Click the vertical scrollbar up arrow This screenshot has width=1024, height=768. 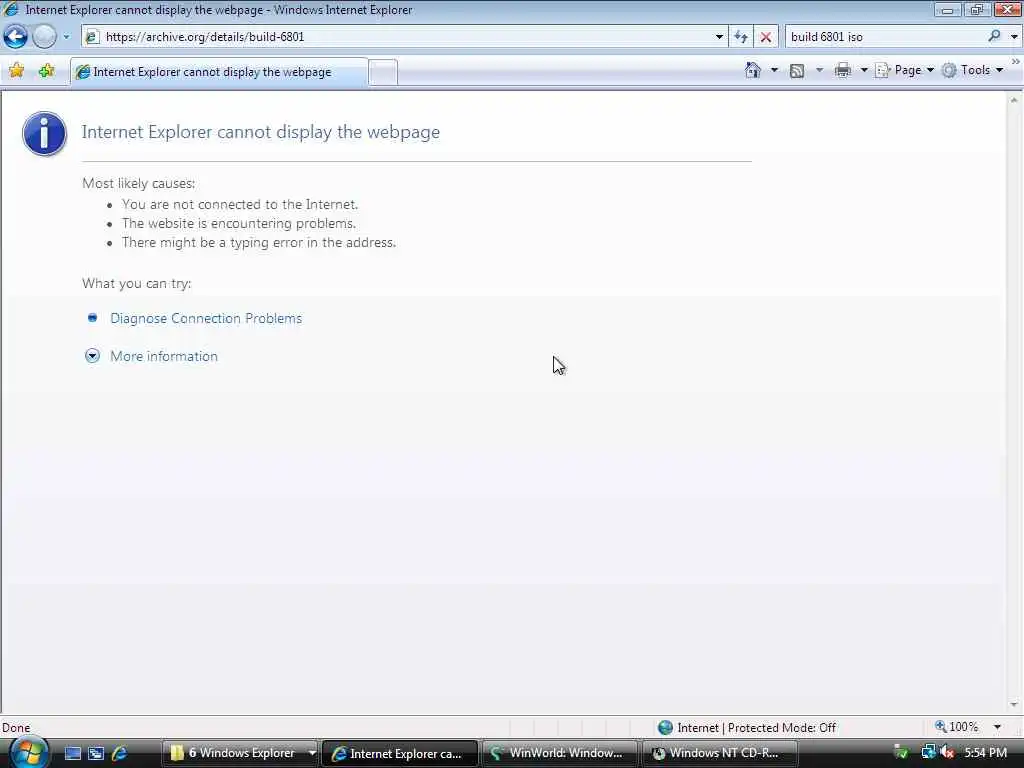[1014, 100]
